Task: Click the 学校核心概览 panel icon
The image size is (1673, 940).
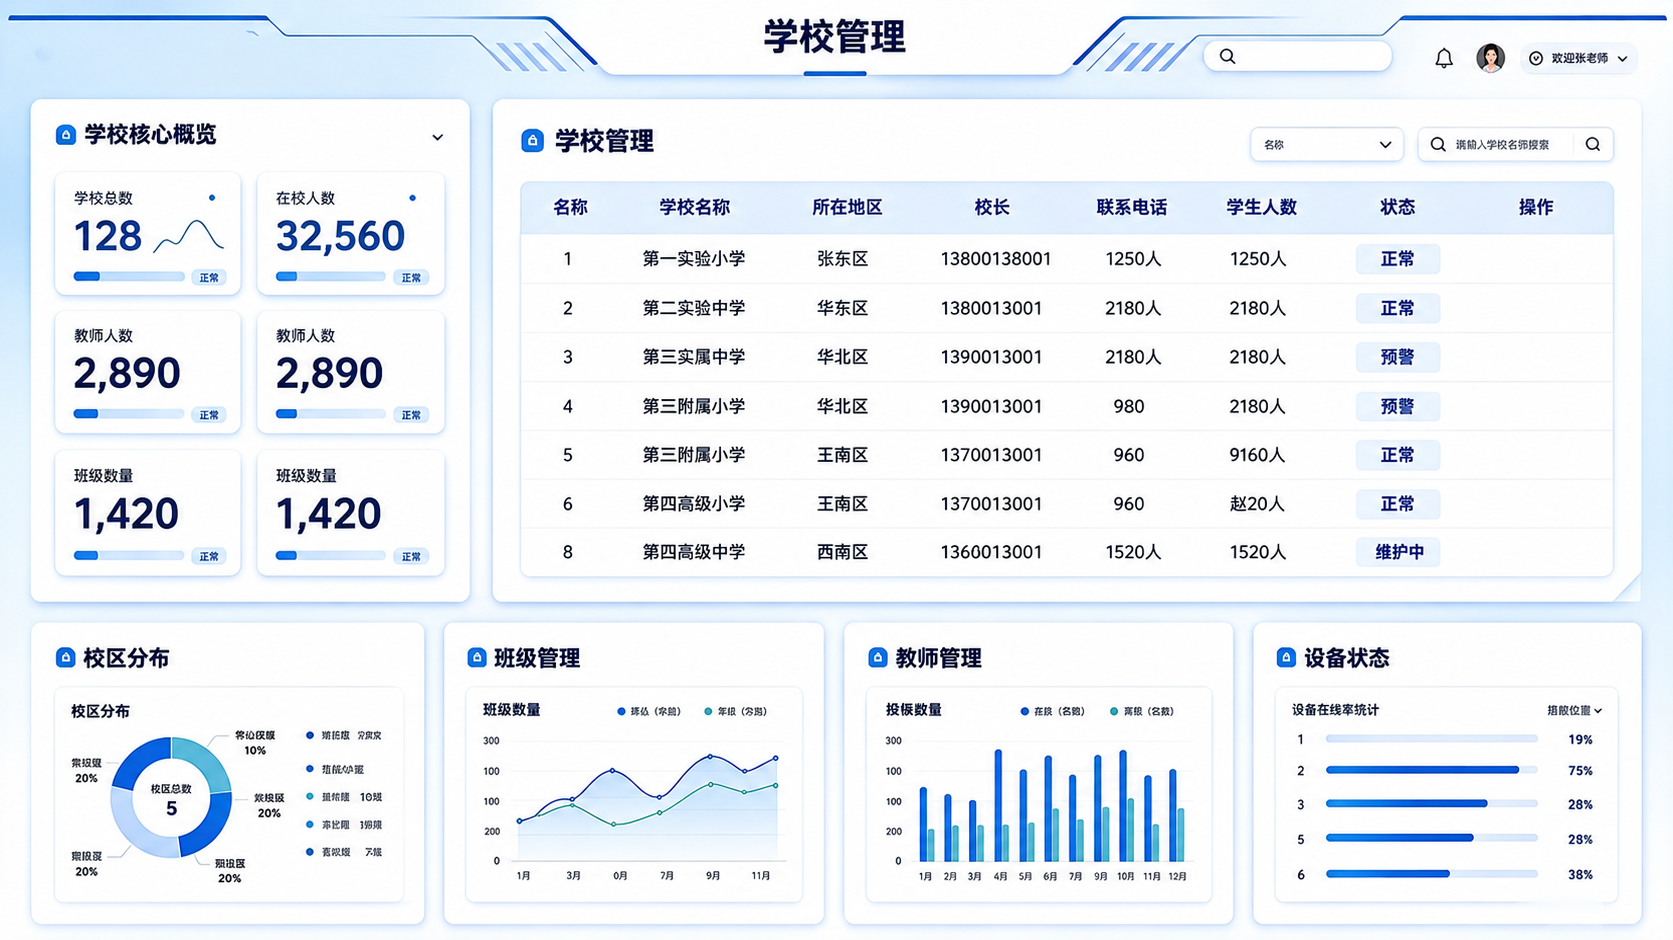Action: 66,135
